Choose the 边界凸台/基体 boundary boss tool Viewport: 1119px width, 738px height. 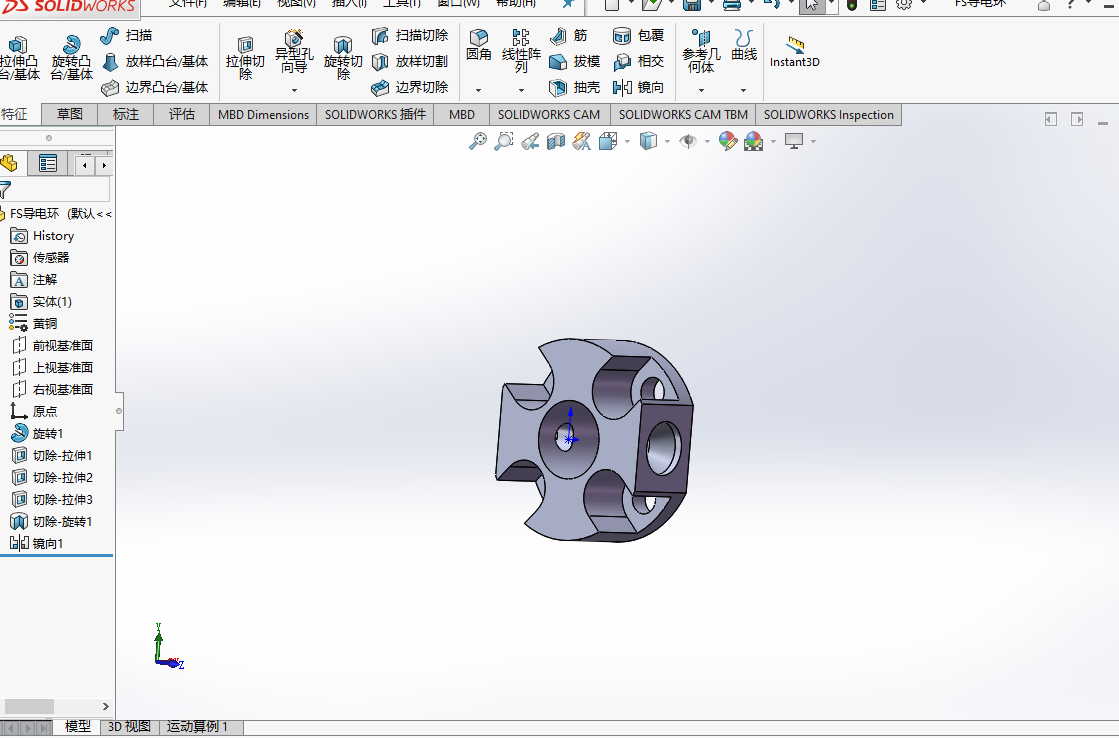(155, 87)
